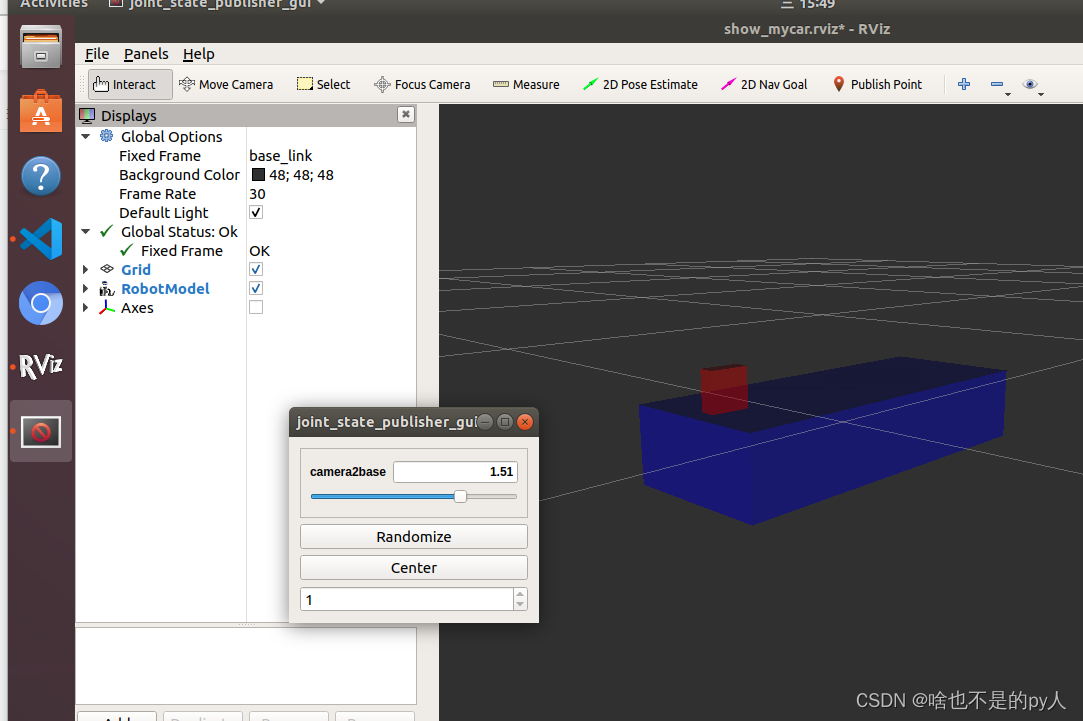
Task: Click the Frame Rate value 30
Action: (257, 194)
